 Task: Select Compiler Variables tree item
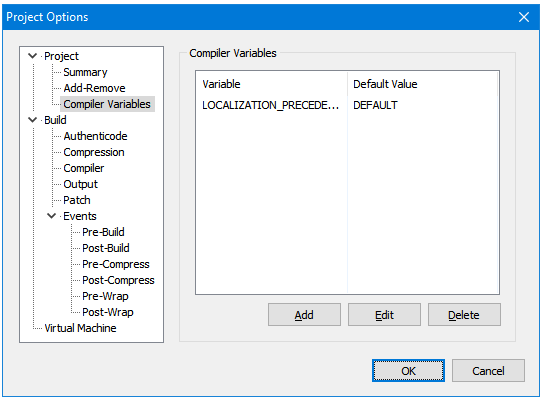(107, 104)
